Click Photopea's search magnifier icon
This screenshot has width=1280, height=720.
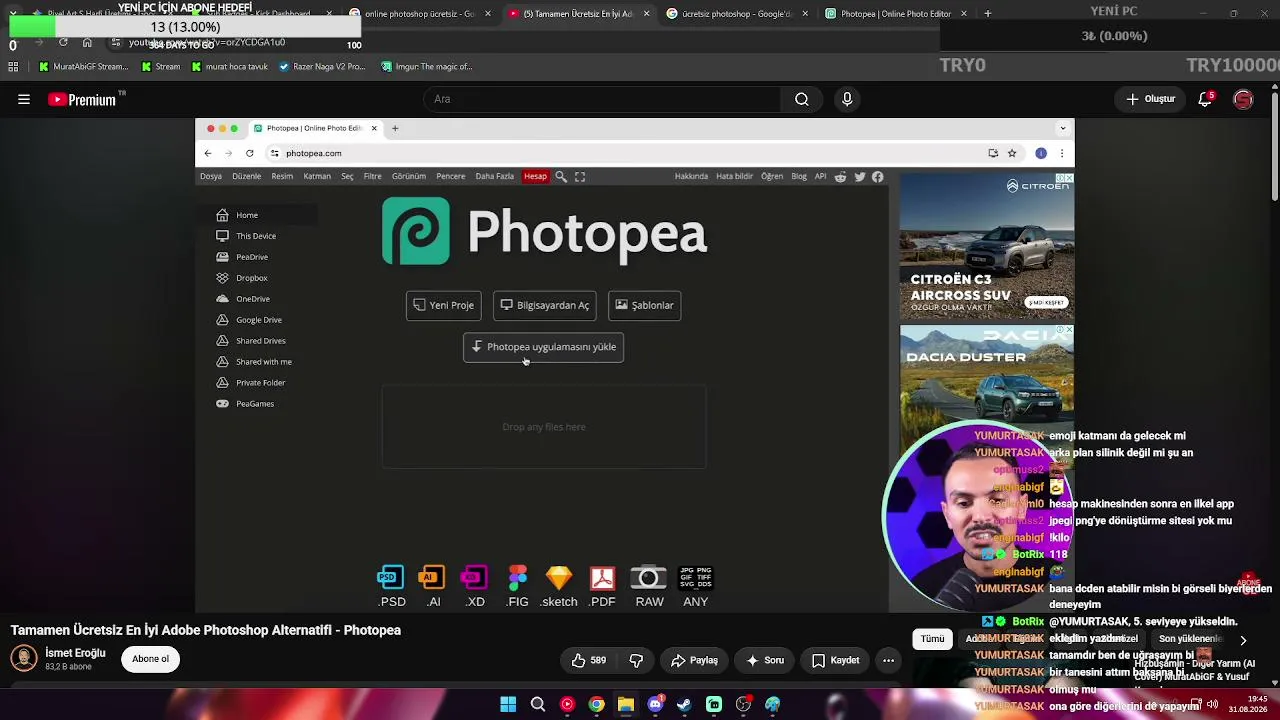click(x=561, y=177)
